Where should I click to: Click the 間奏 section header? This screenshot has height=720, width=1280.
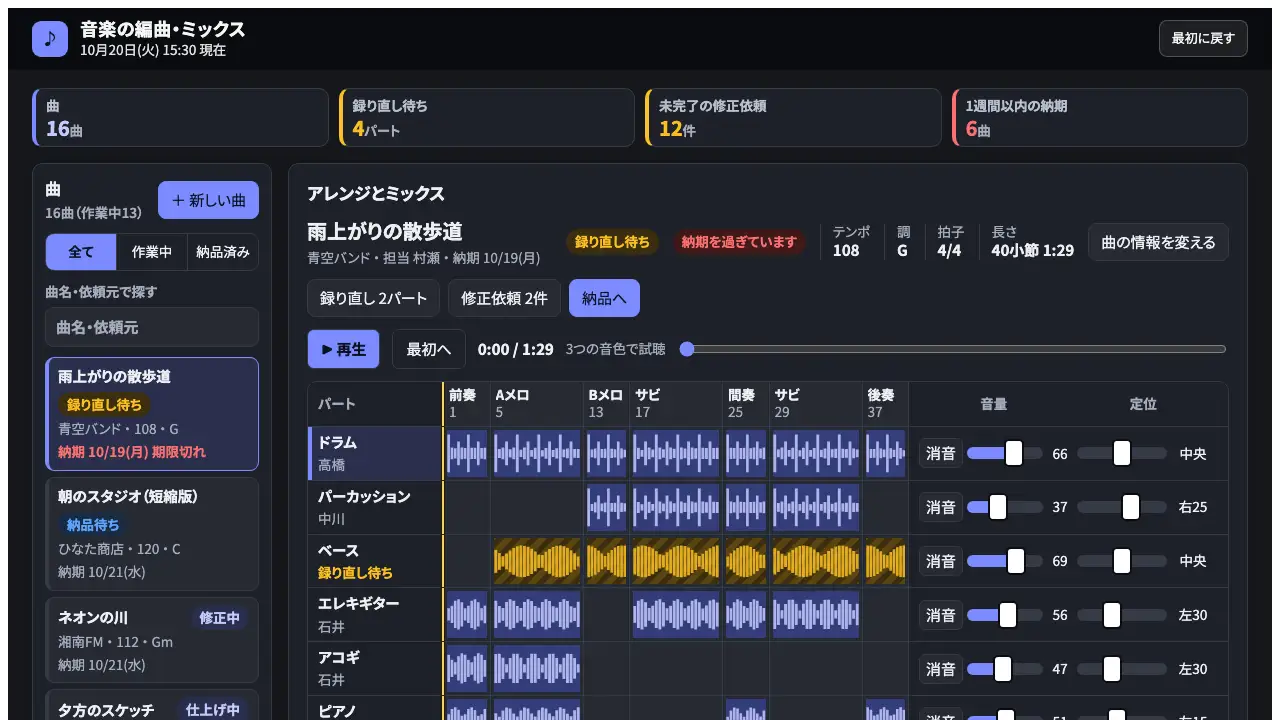pos(745,403)
